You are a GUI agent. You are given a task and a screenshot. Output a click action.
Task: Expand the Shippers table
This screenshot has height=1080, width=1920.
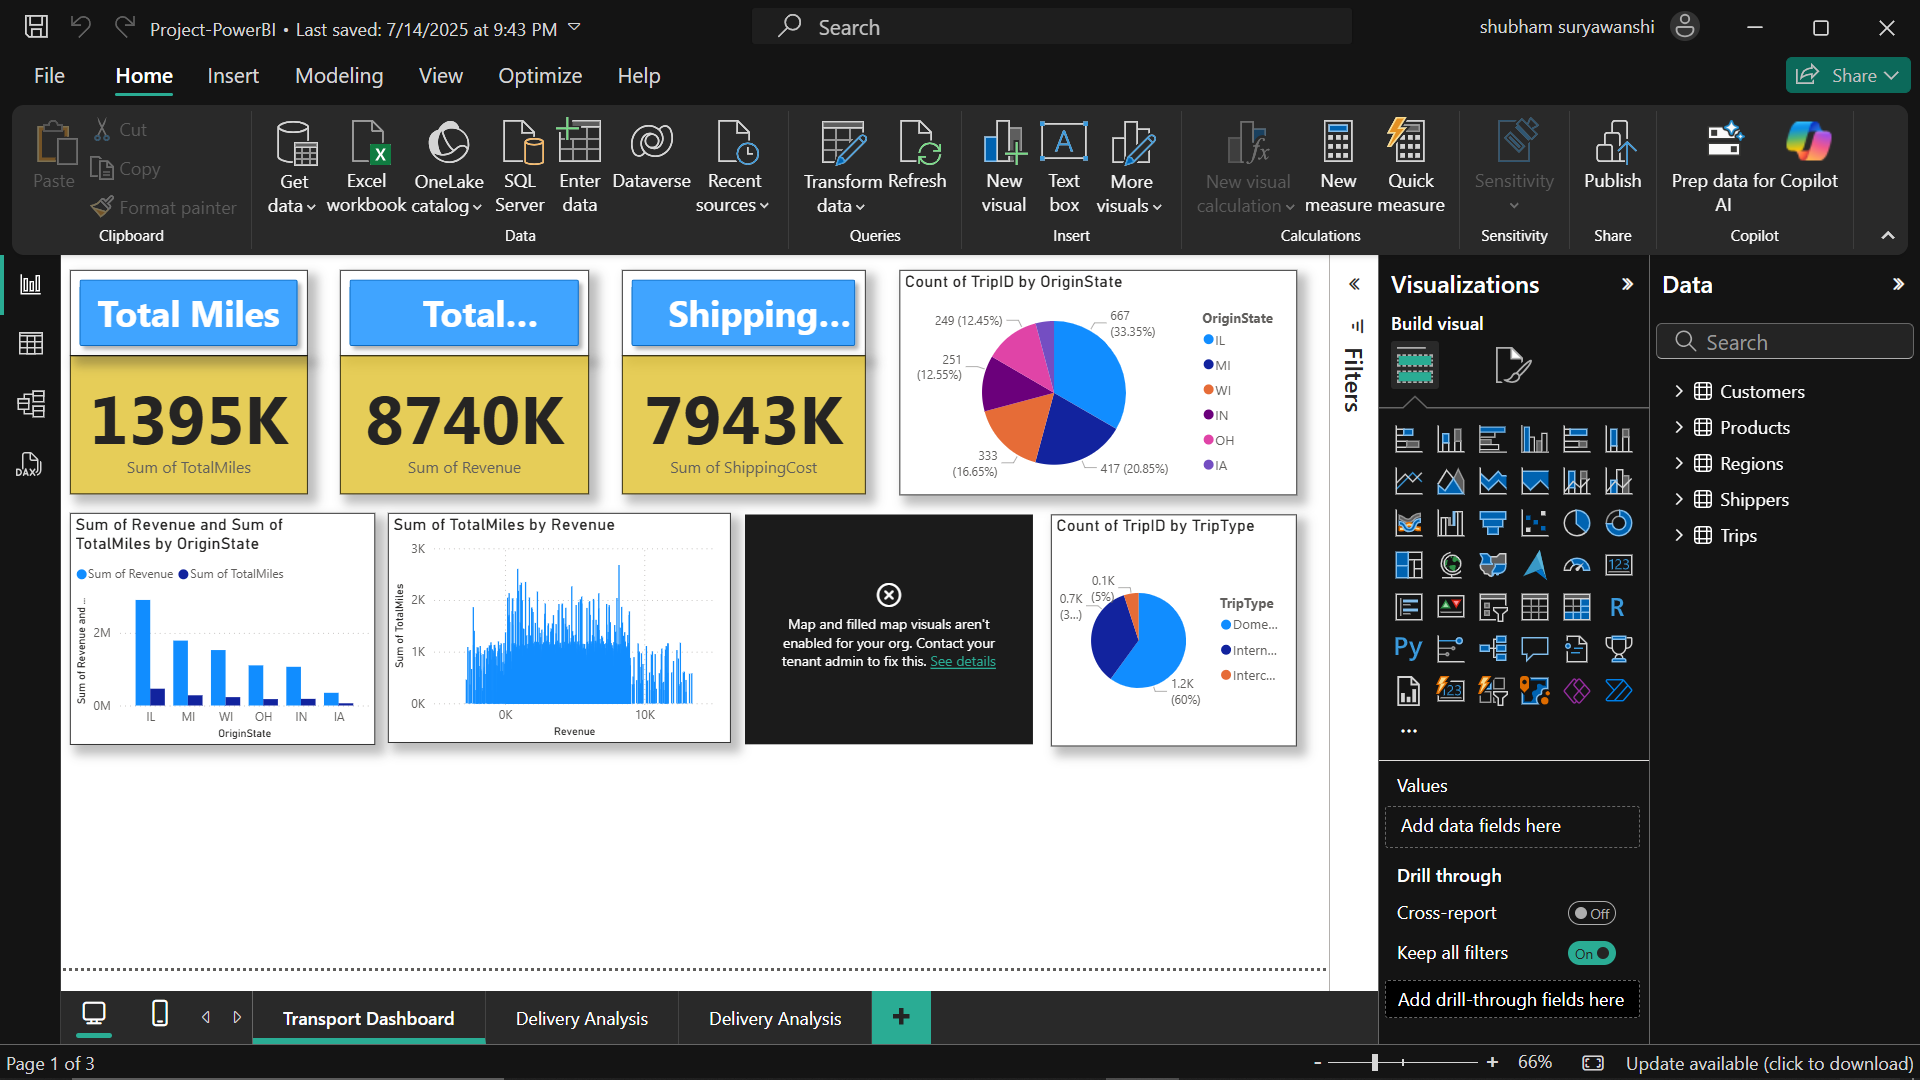(1679, 499)
